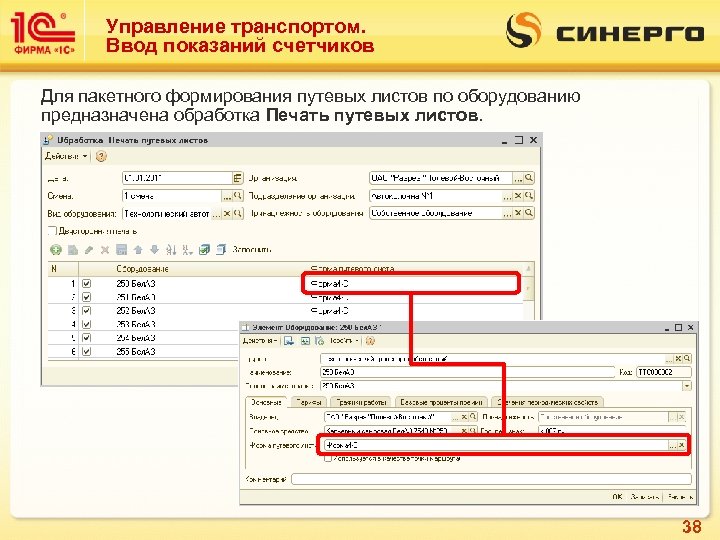Click move row down arrow icon
The image size is (720, 540).
click(x=154, y=250)
